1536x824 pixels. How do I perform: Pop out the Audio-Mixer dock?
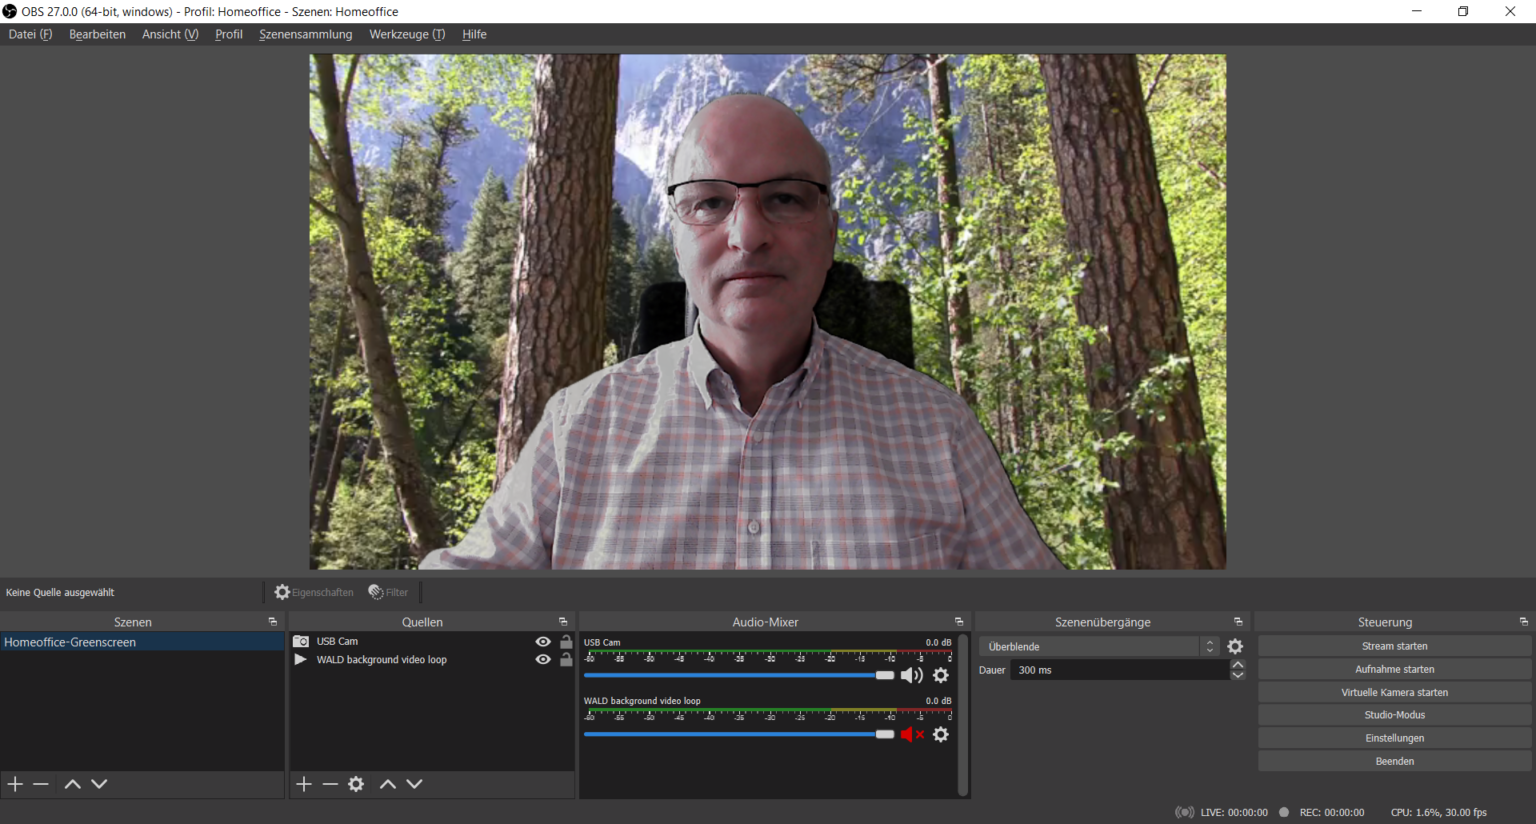[959, 622]
